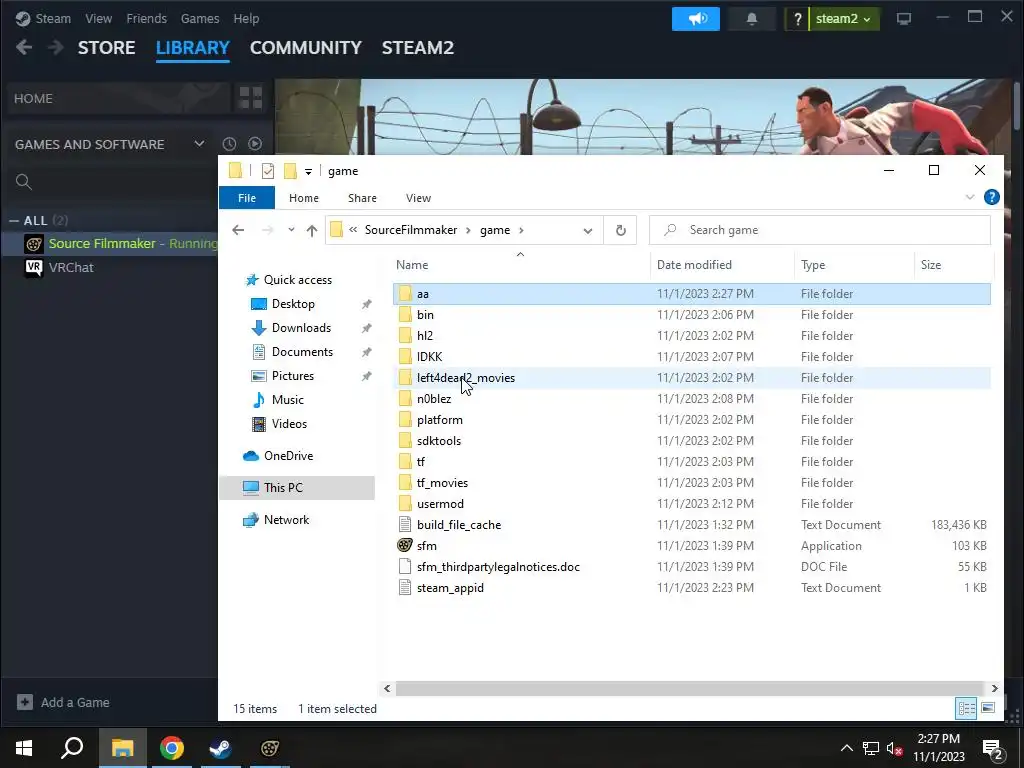Open Help menu in Steam

pyautogui.click(x=246, y=19)
